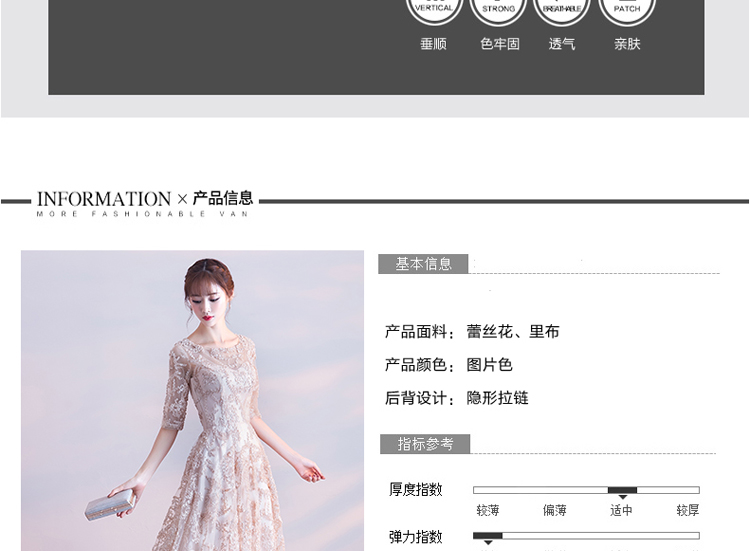The height and width of the screenshot is (551, 750).
Task: Open the lace dress model photo
Action: [192, 400]
